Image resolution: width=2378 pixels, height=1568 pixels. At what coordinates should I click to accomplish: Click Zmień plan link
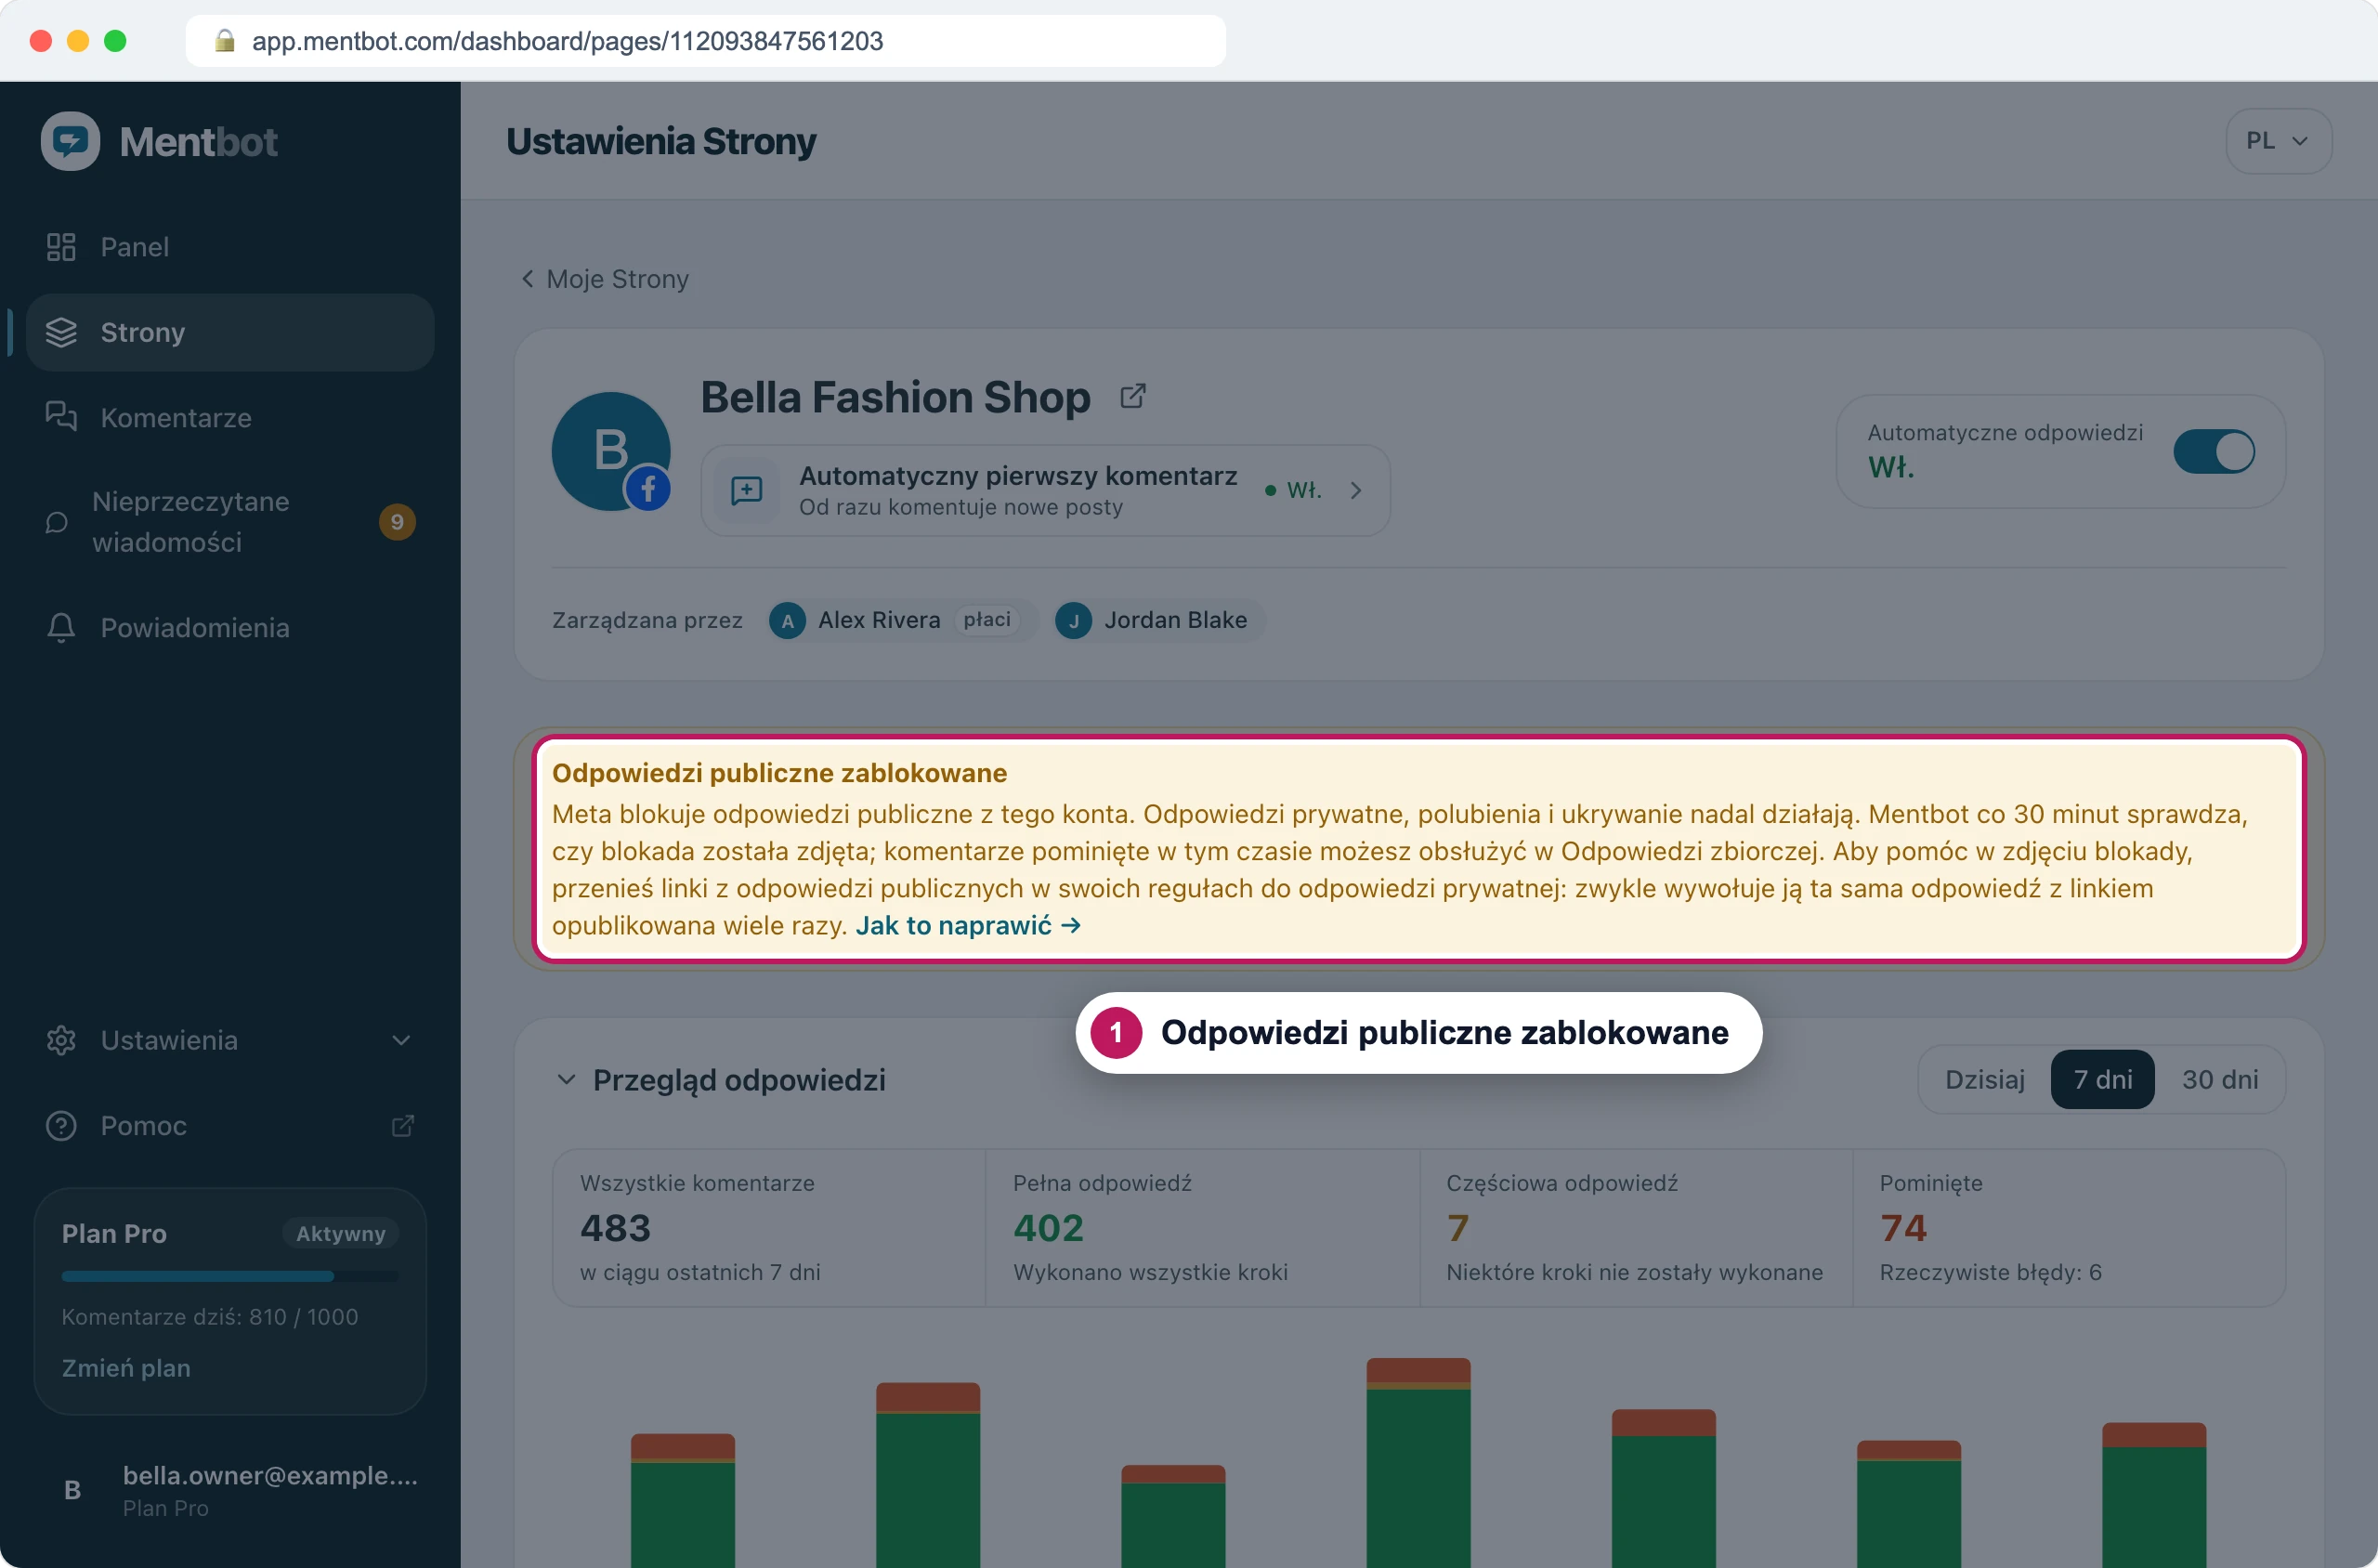[126, 1368]
